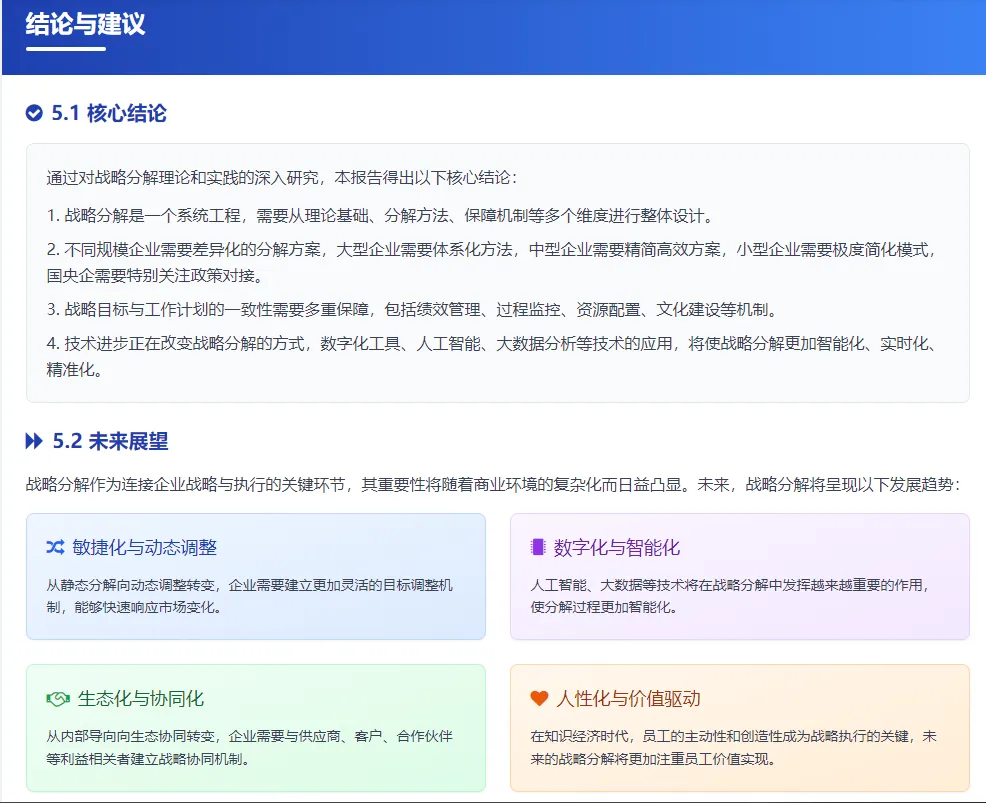Click the handshake icon next to 生态化与协同化

click(58, 699)
